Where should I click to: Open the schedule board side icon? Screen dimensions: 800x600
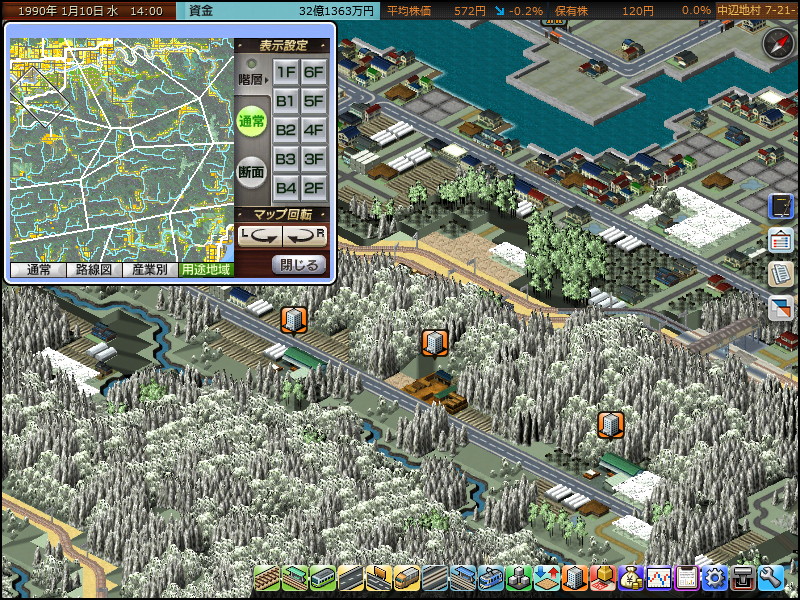pyautogui.click(x=781, y=240)
